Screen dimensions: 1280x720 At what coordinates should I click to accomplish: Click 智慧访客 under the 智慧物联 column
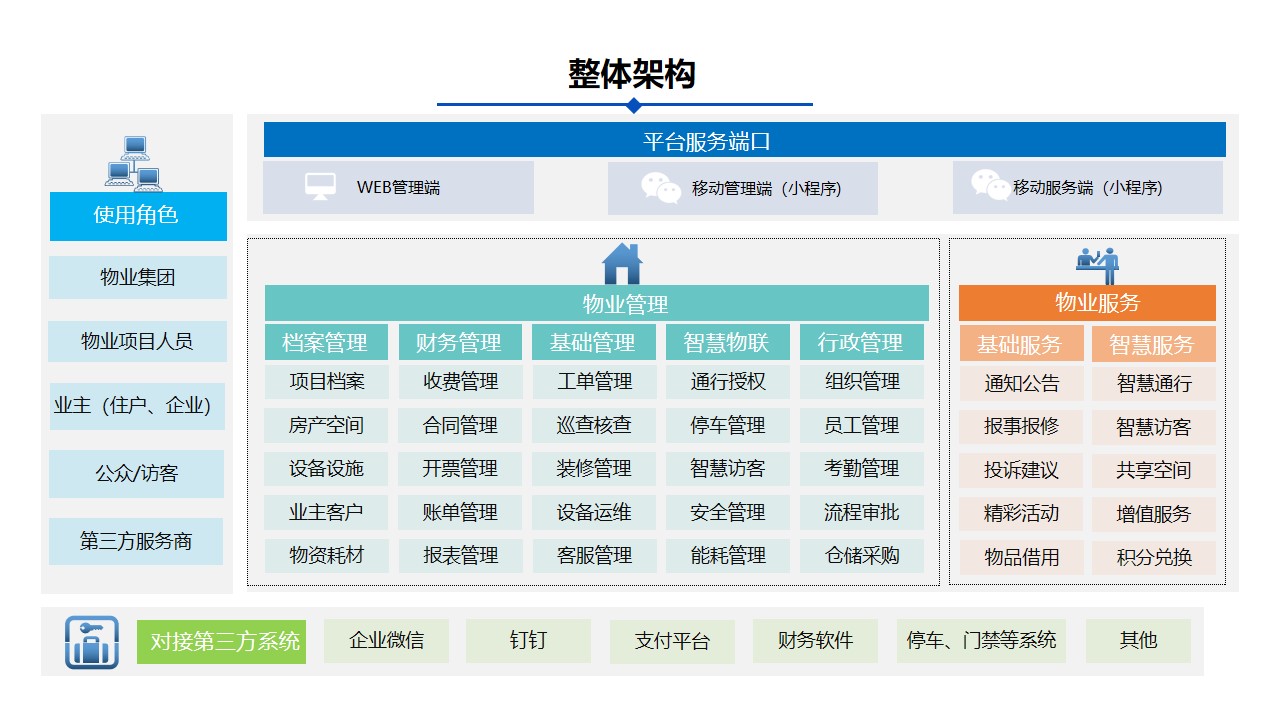click(x=728, y=469)
